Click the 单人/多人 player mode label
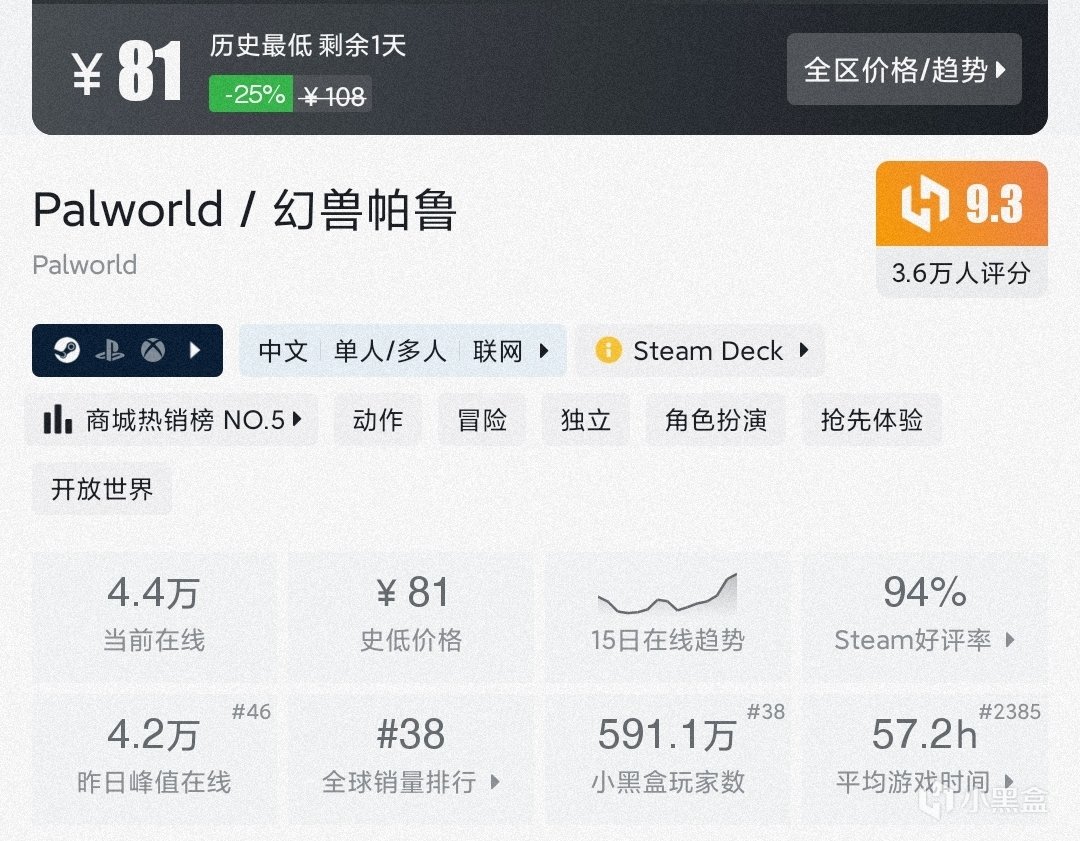Viewport: 1080px width, 841px height. click(390, 351)
